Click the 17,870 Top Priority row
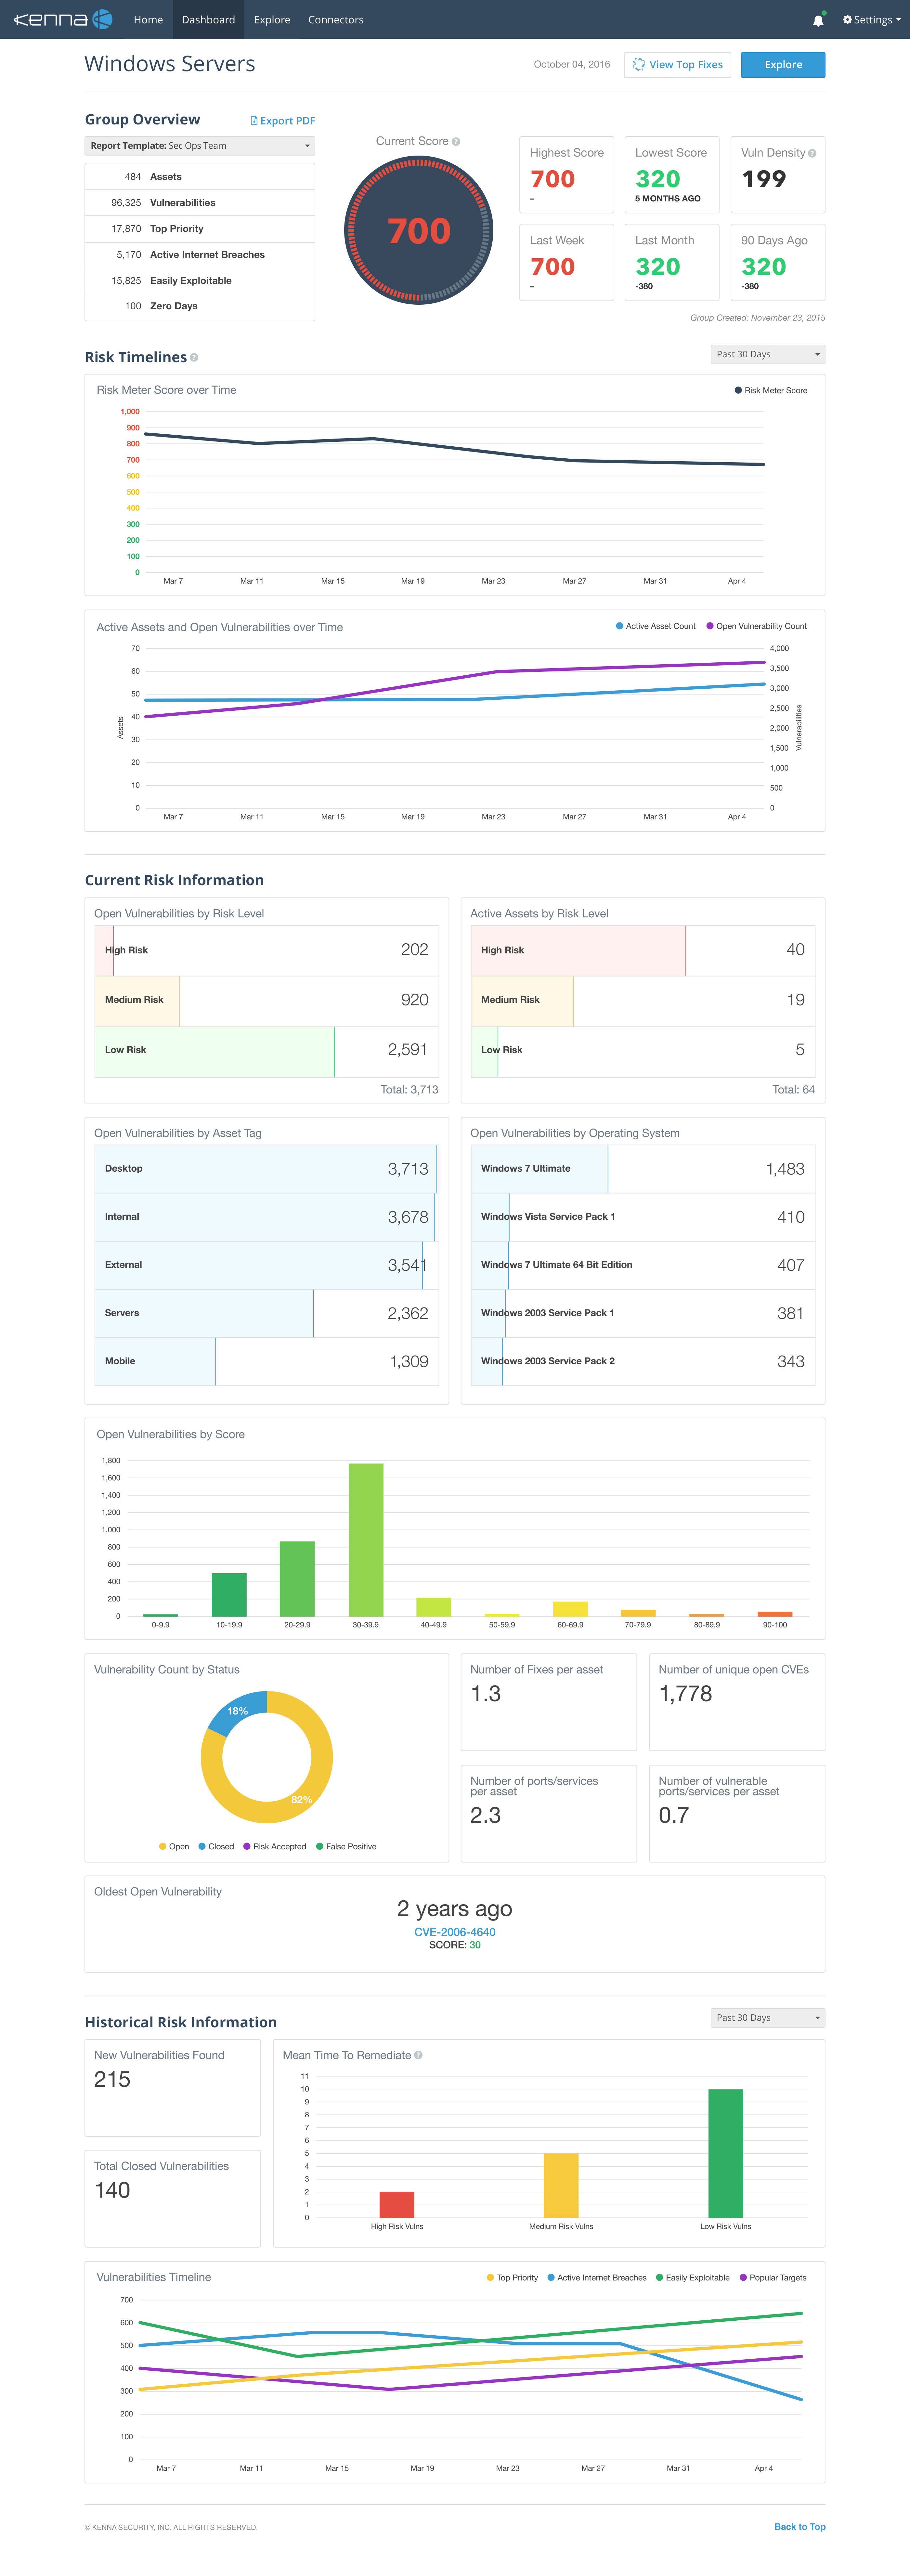This screenshot has width=910, height=2576. pyautogui.click(x=200, y=229)
